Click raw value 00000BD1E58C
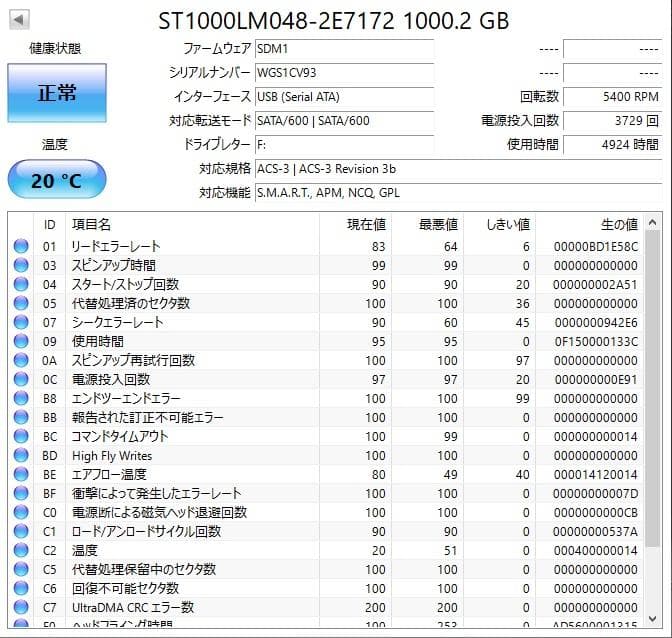672x638 pixels. tap(596, 247)
